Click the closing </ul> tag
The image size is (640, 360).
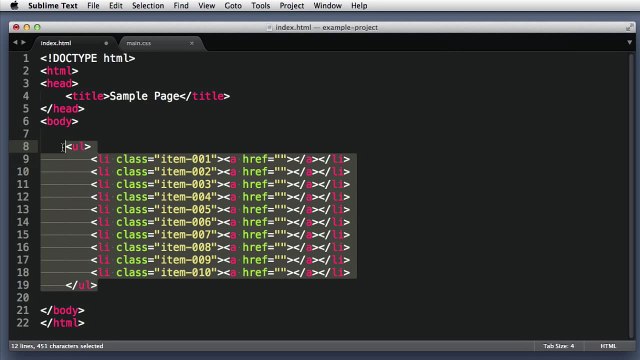(81, 285)
